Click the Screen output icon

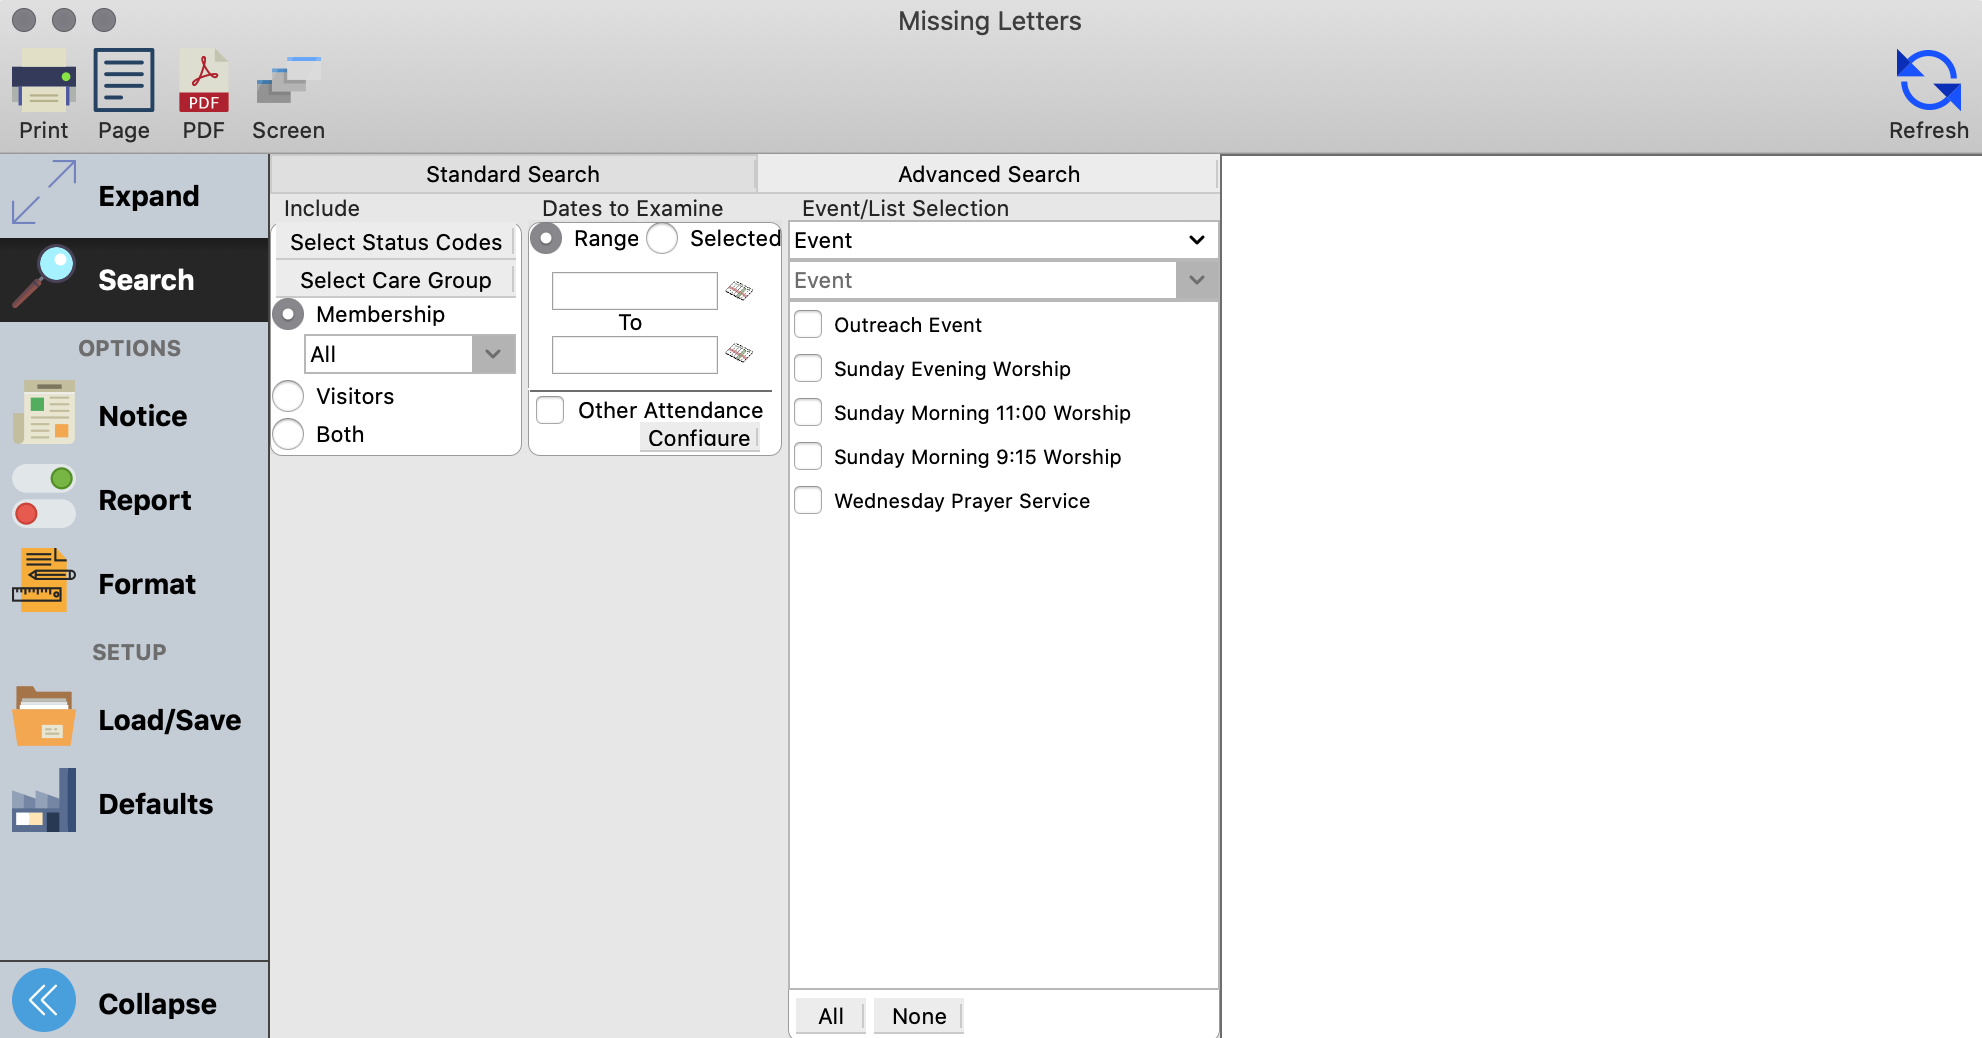pos(288,82)
